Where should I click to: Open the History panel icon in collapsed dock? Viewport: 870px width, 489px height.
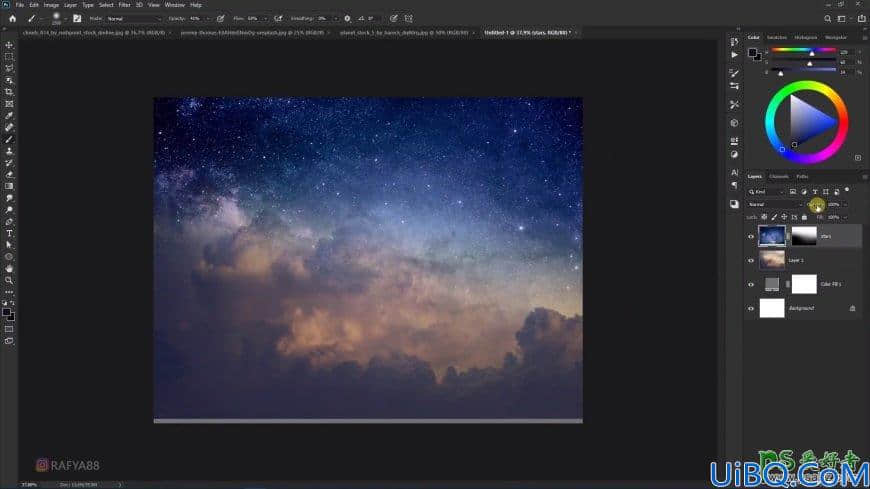pos(734,42)
